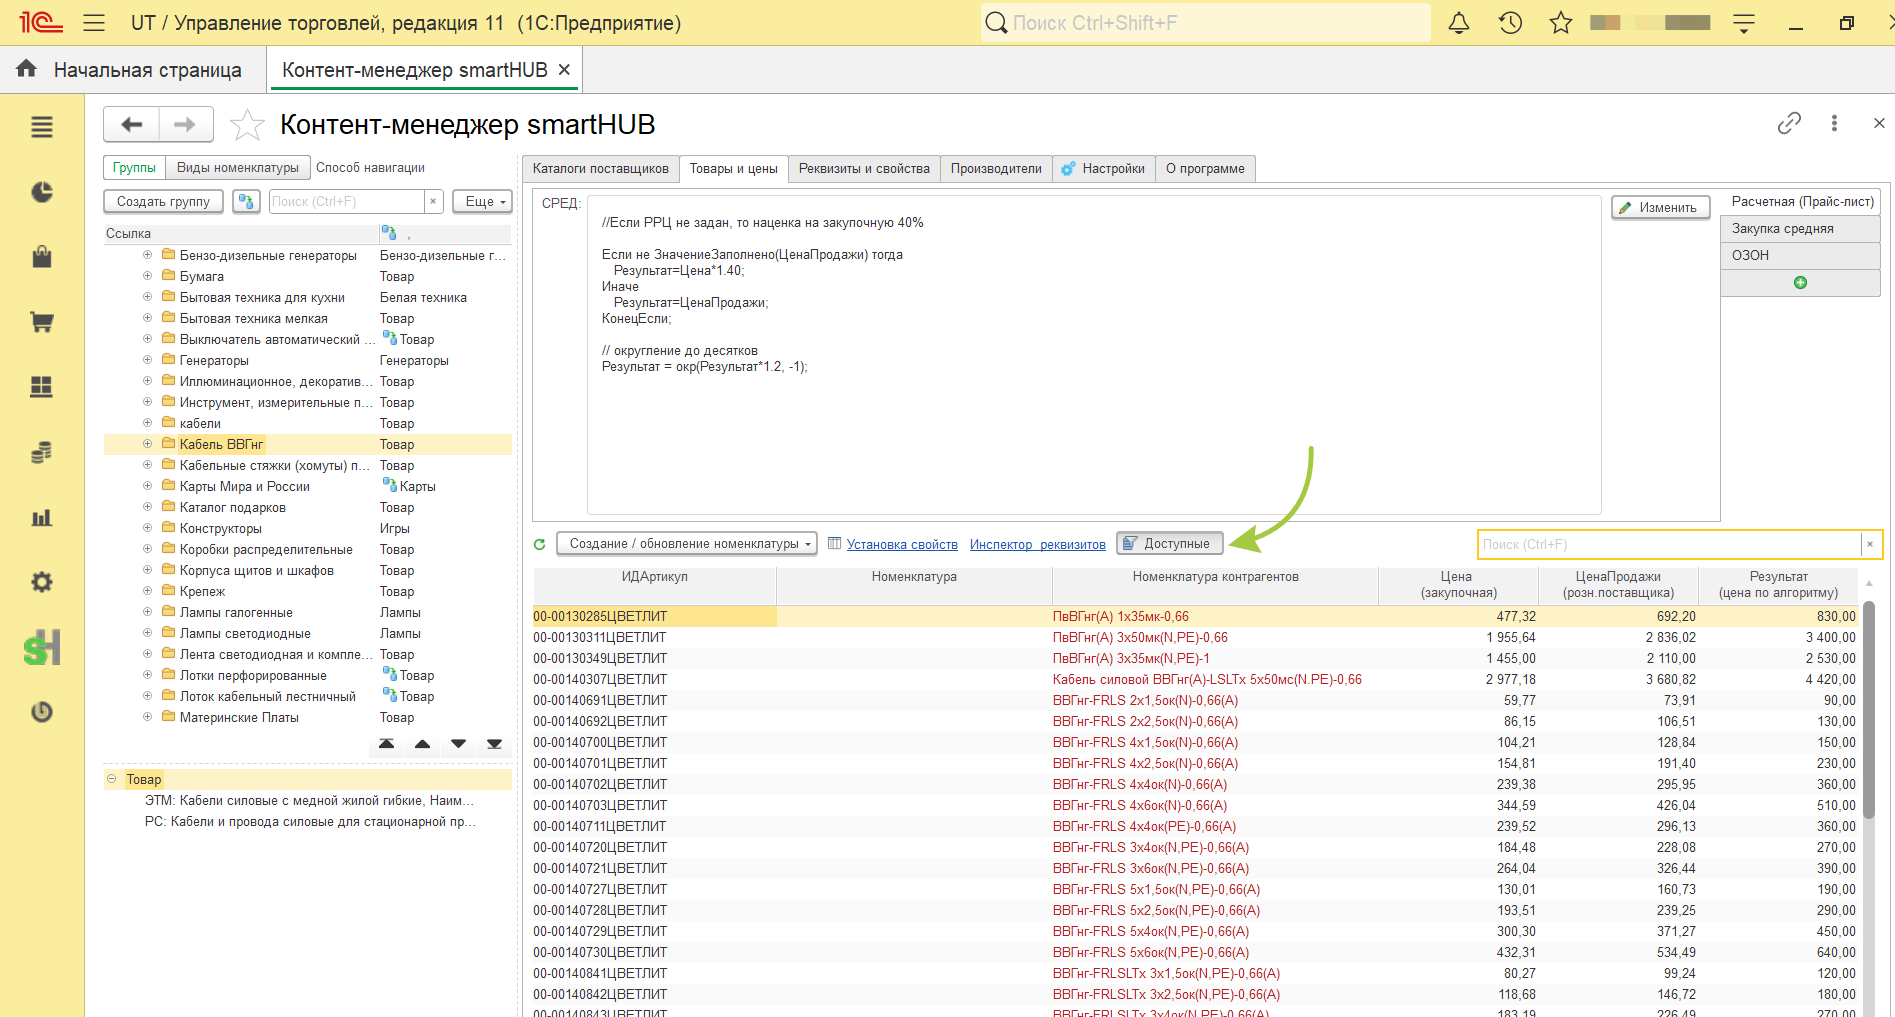1895x1017 pixels.
Task: Switch to Виды номенклатуры navigation mode
Action: click(238, 168)
